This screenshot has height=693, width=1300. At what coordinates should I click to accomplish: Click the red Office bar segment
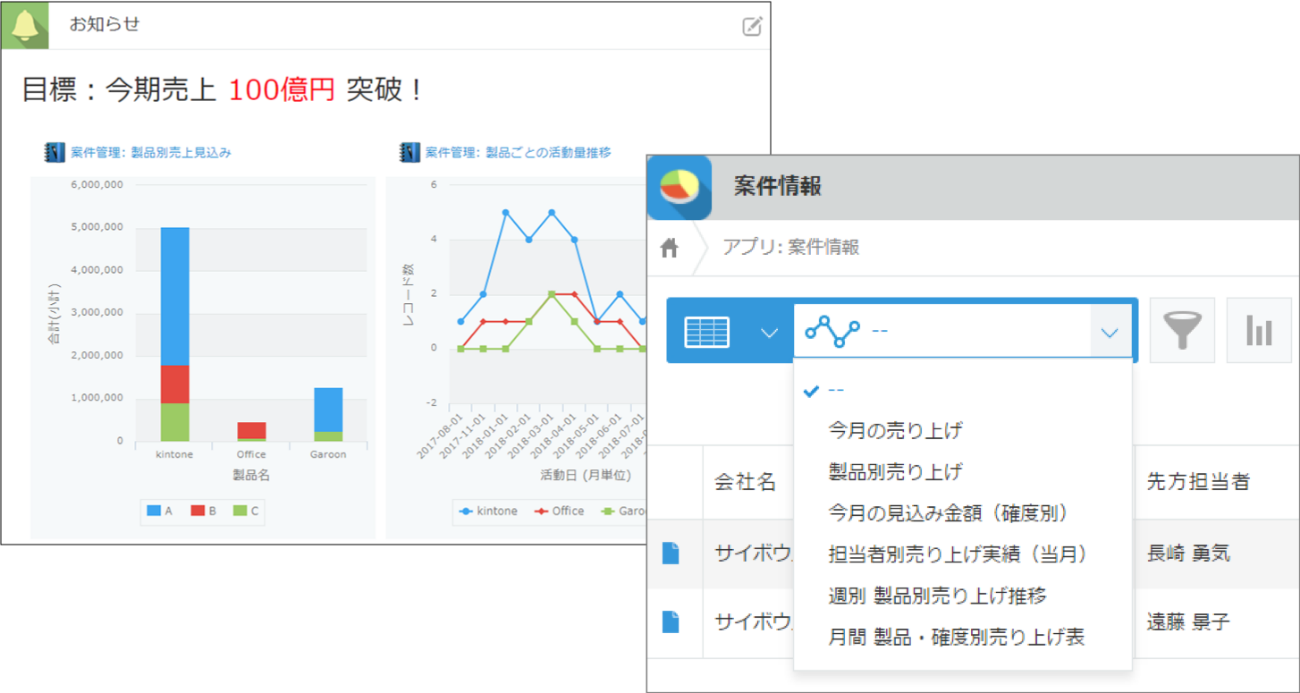251,430
